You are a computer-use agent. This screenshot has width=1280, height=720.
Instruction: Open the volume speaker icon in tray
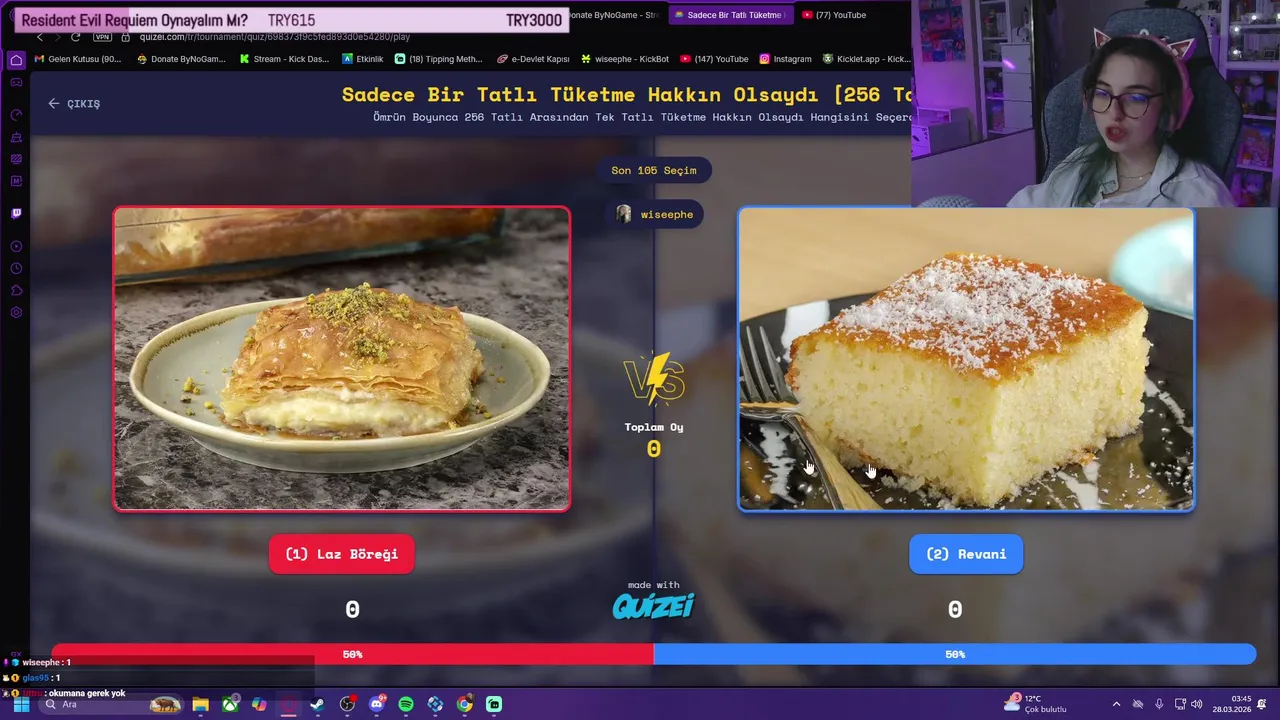coord(1196,704)
